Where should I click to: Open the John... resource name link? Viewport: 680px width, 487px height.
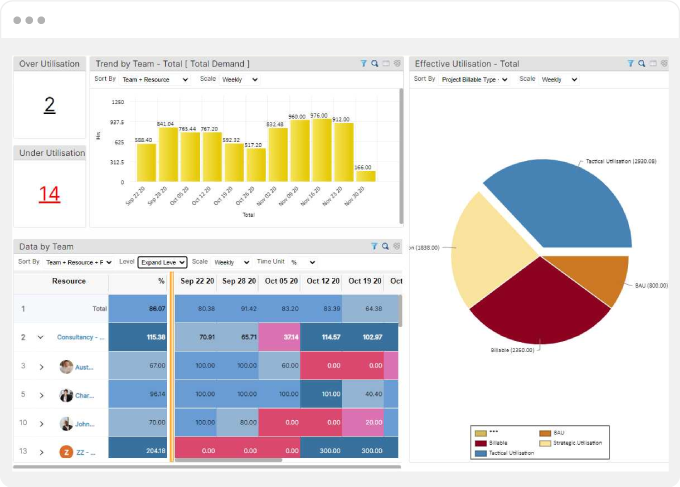pos(85,424)
